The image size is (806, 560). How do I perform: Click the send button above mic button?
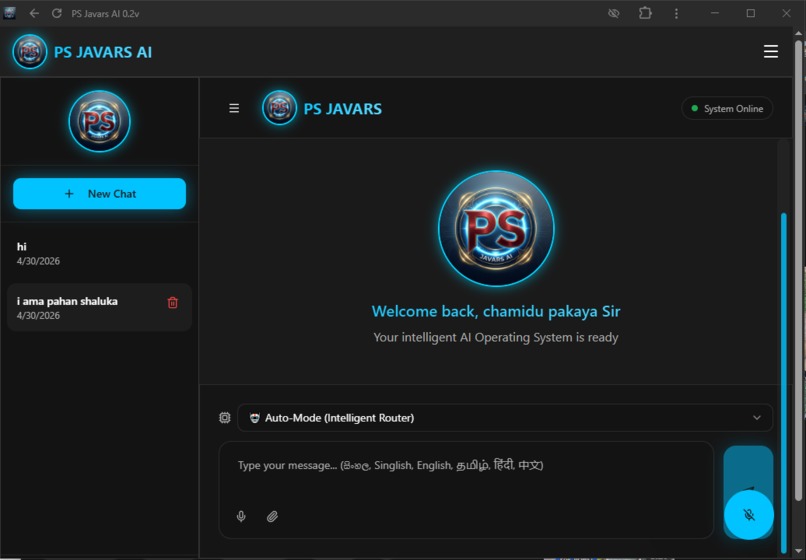click(748, 469)
